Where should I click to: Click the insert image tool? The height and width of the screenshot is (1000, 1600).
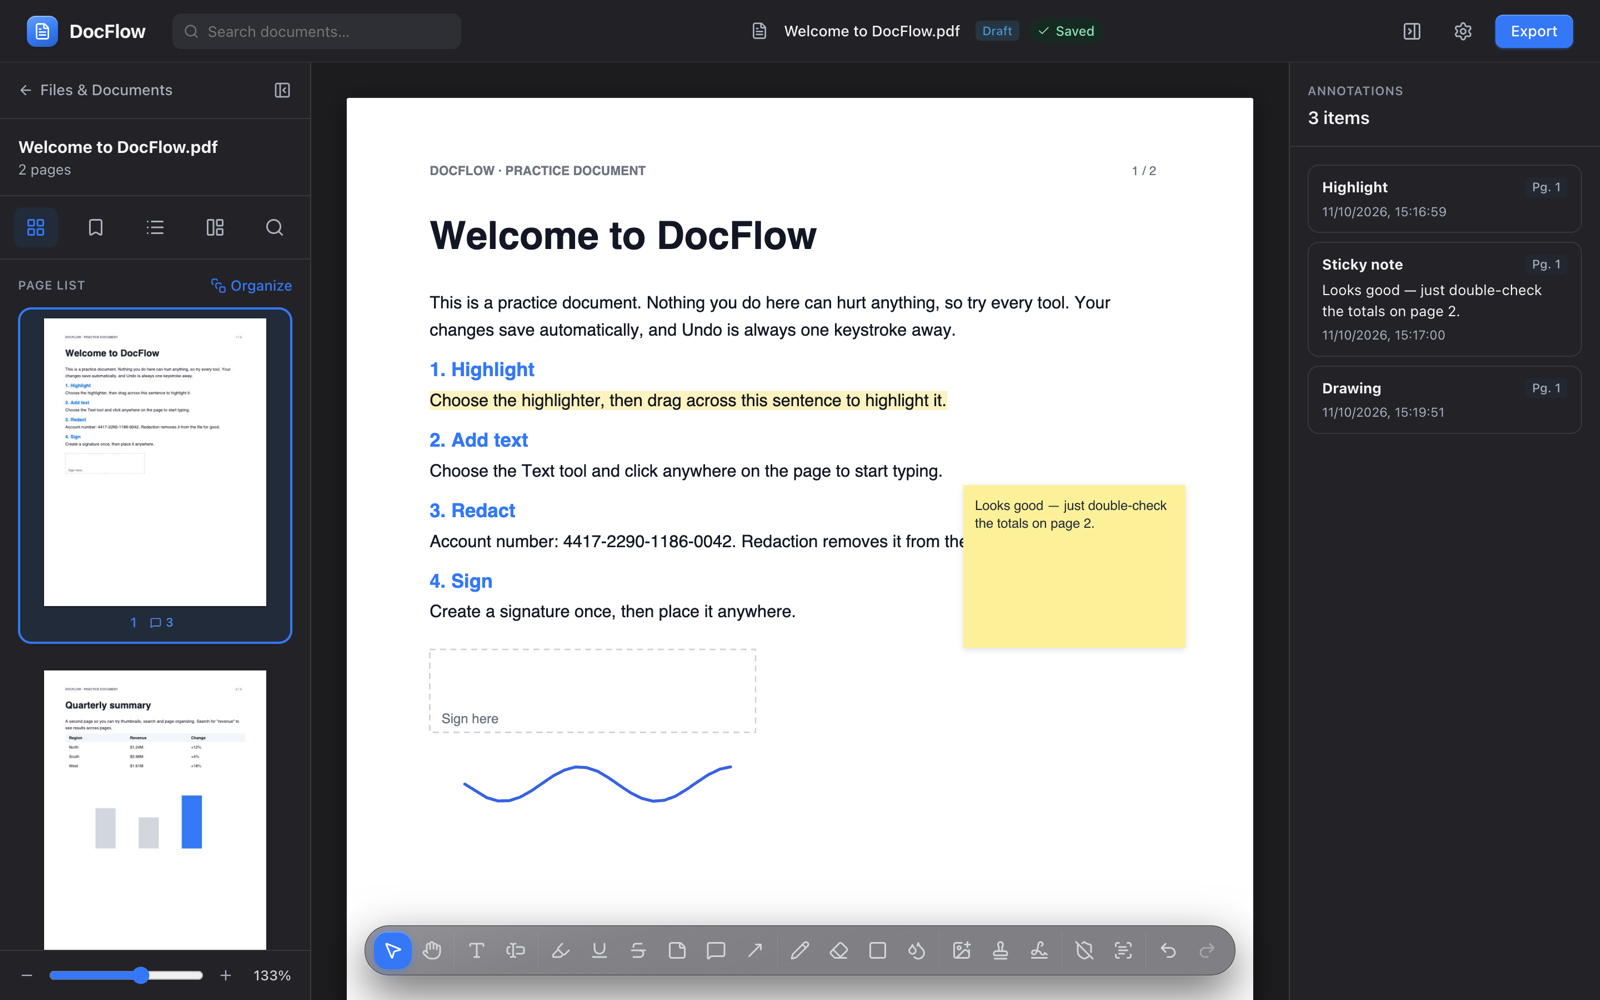[x=962, y=950]
